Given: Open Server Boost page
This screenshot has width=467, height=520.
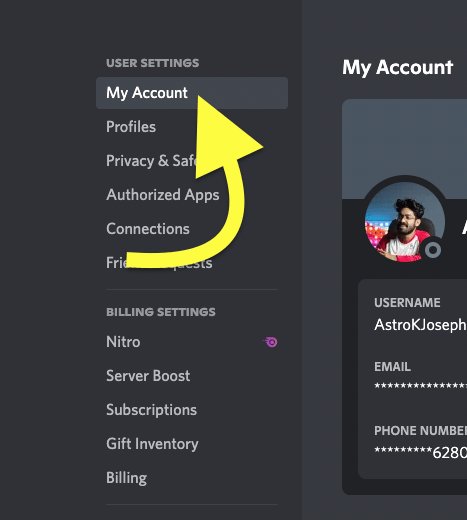Looking at the screenshot, I should (148, 376).
